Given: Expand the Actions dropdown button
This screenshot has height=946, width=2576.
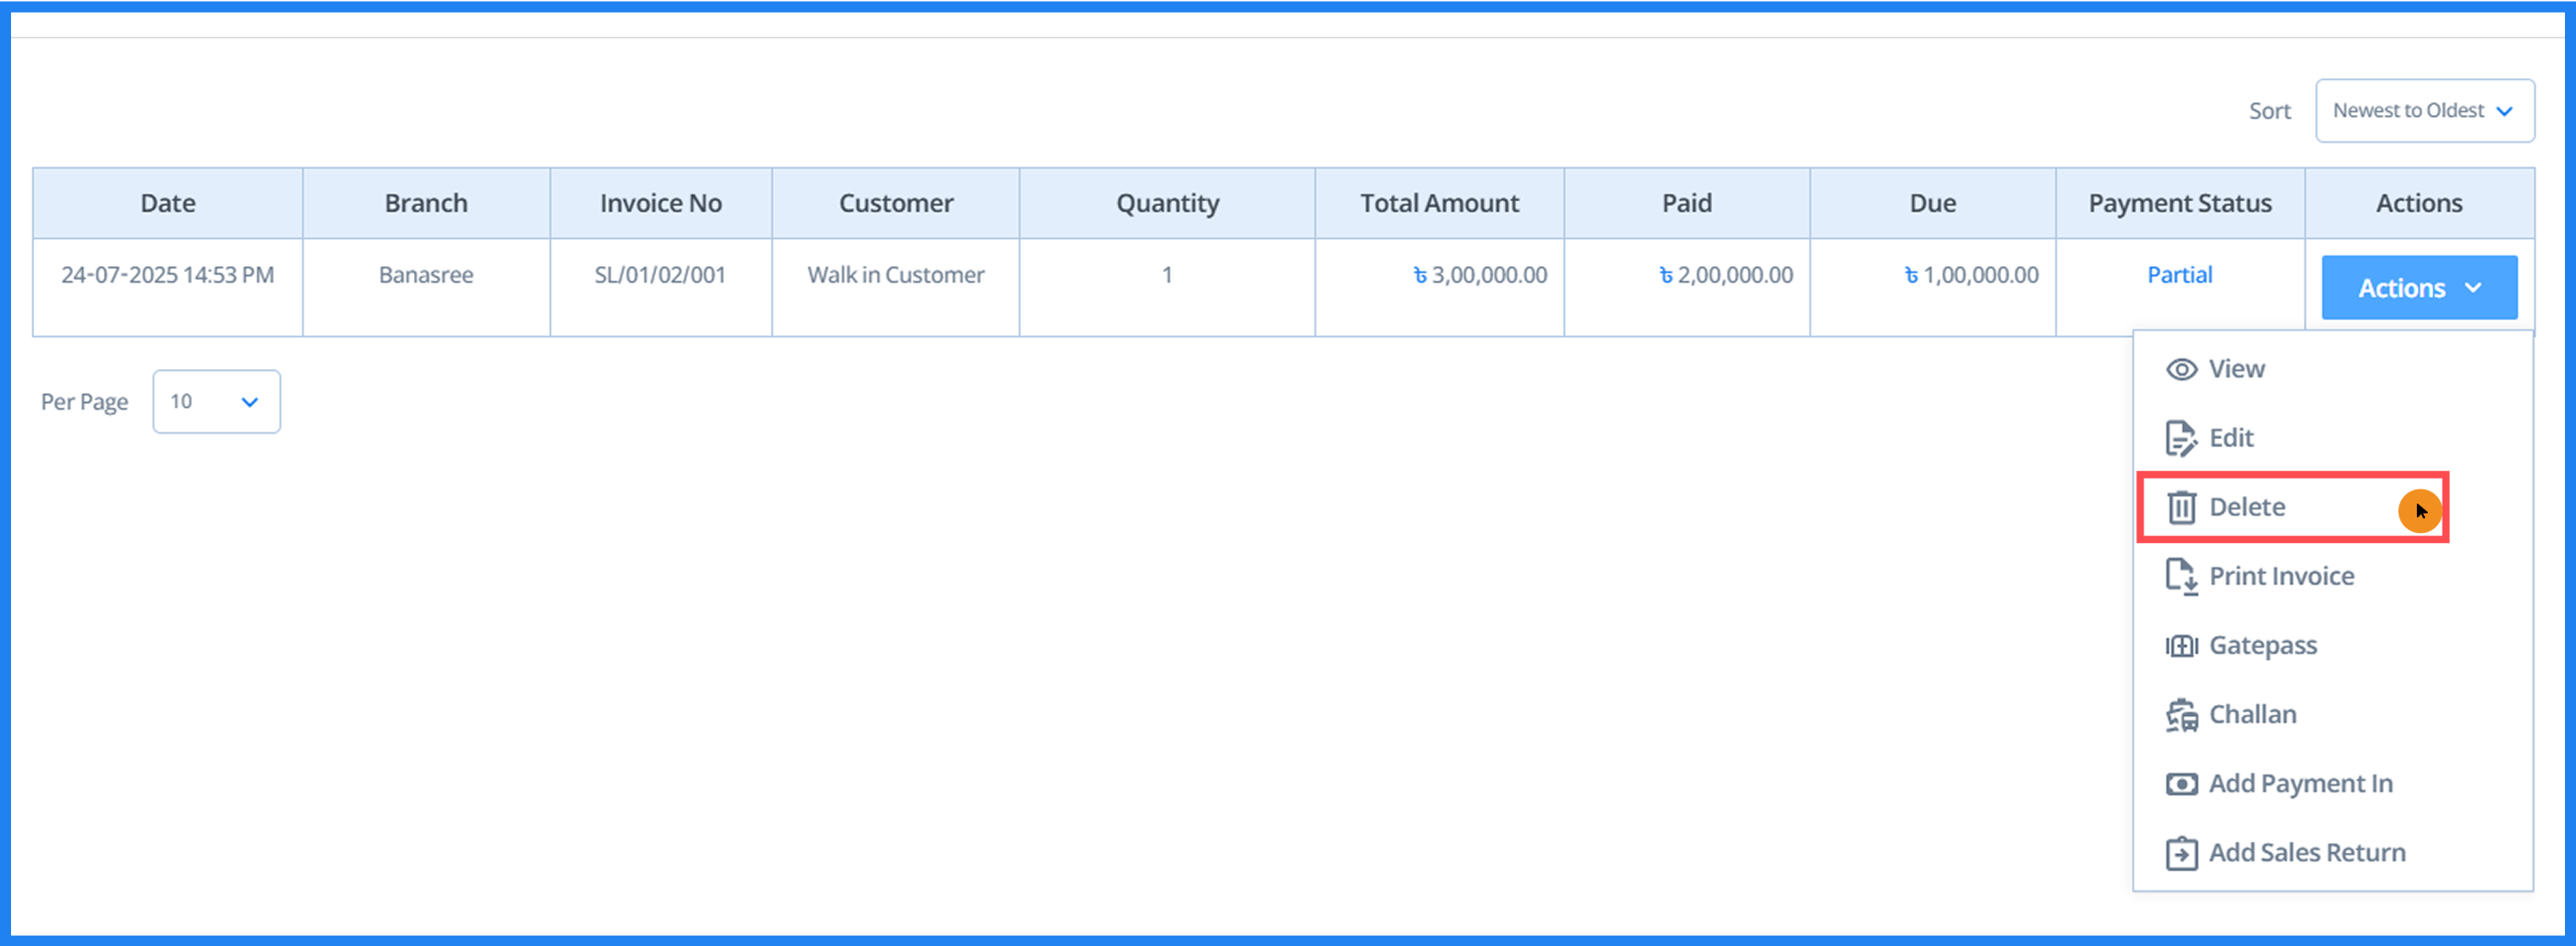Looking at the screenshot, I should [x=2419, y=287].
